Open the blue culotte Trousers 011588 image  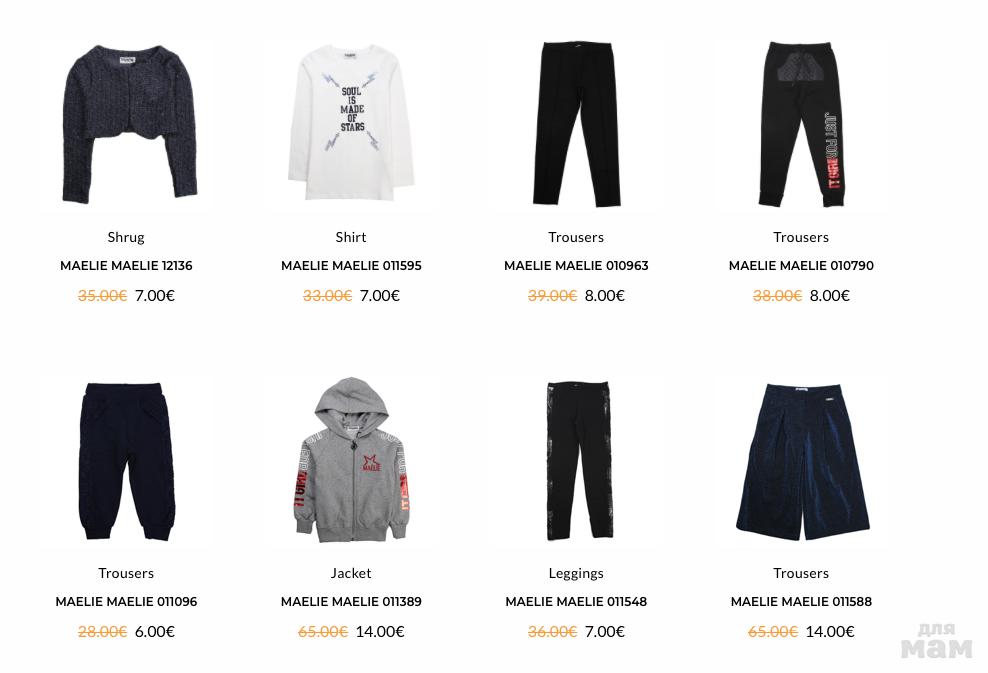(801, 461)
